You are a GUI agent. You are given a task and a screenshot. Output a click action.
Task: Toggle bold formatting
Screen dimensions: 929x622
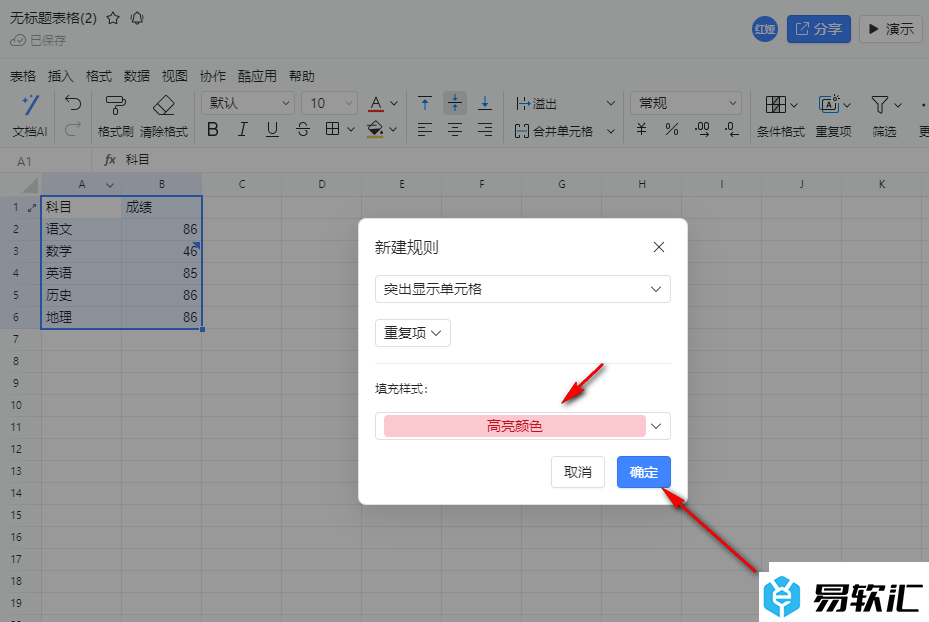(213, 129)
